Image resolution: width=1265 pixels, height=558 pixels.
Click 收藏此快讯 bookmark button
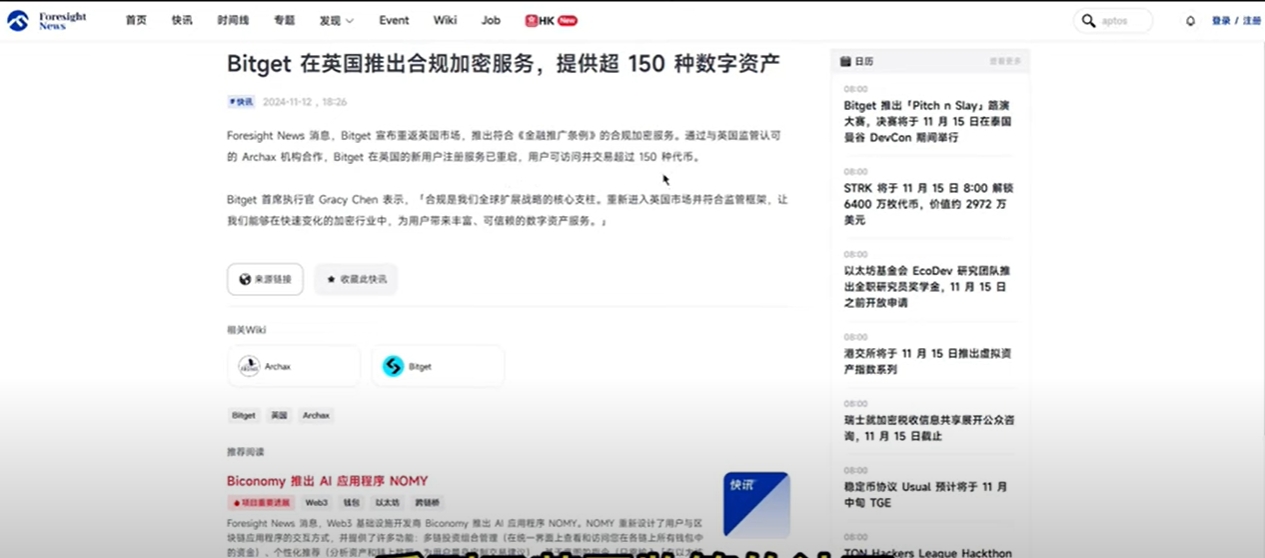pos(356,279)
